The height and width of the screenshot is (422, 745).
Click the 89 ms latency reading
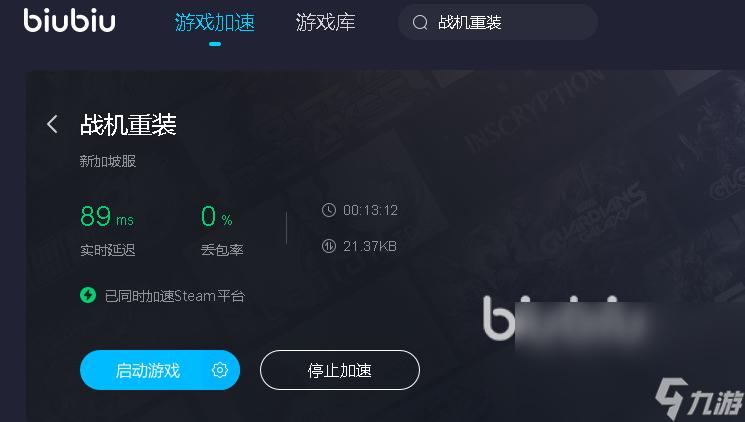pos(107,216)
